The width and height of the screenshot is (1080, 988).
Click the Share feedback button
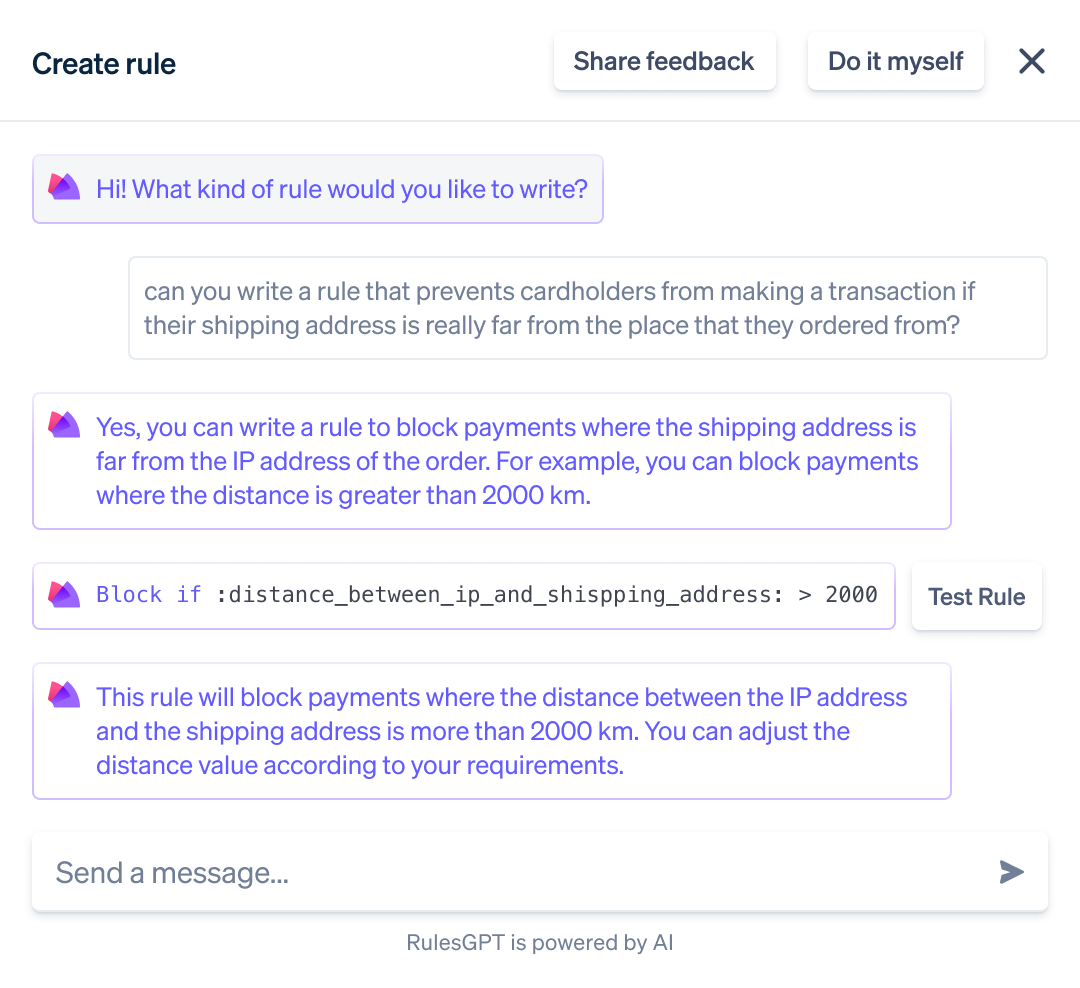pyautogui.click(x=664, y=61)
